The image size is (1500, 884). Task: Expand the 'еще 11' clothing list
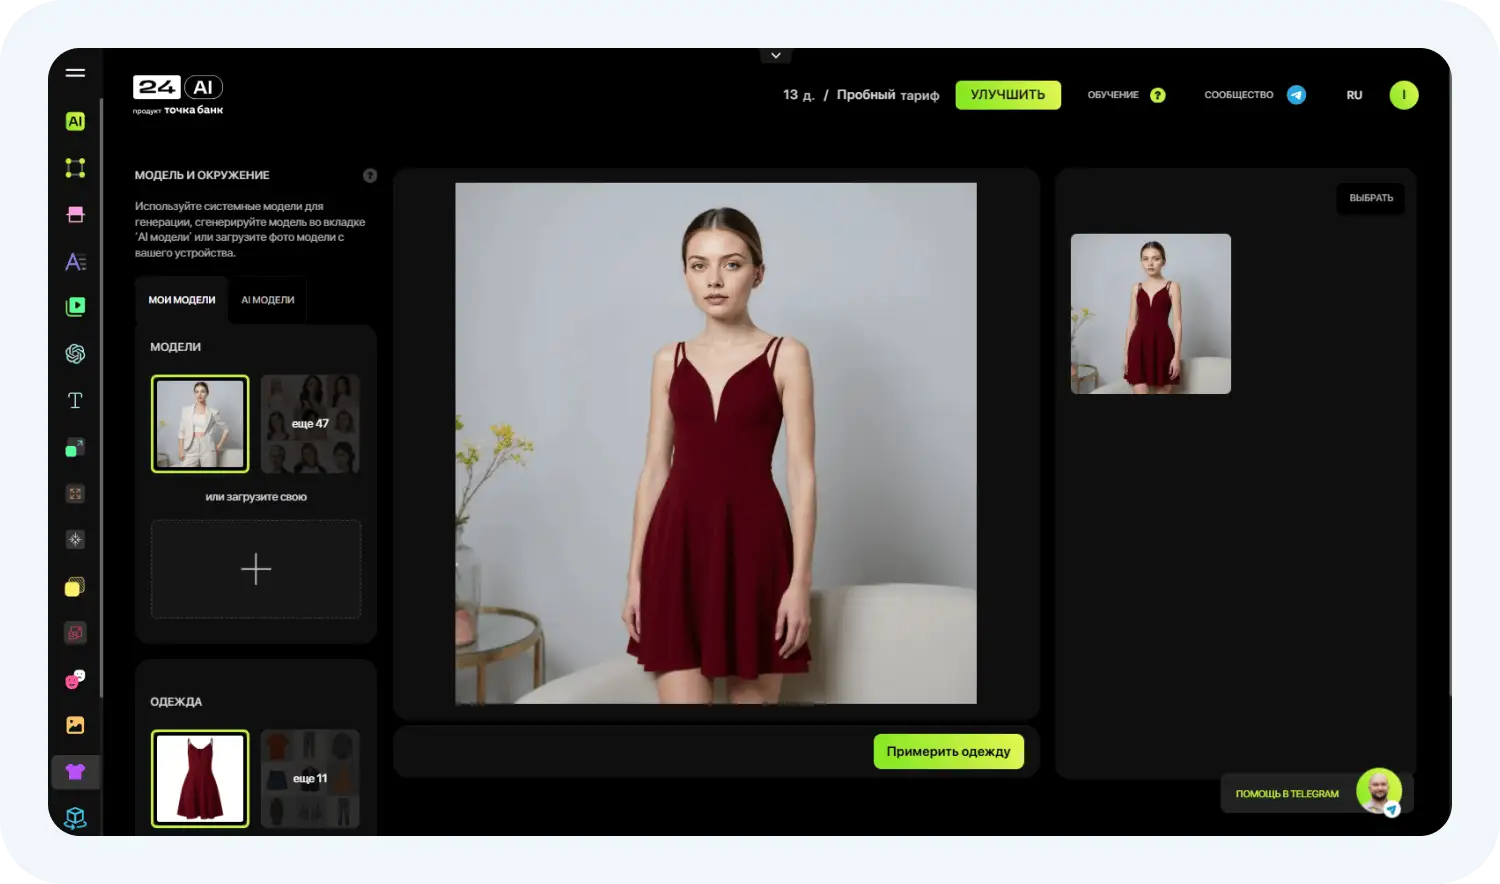click(x=310, y=778)
